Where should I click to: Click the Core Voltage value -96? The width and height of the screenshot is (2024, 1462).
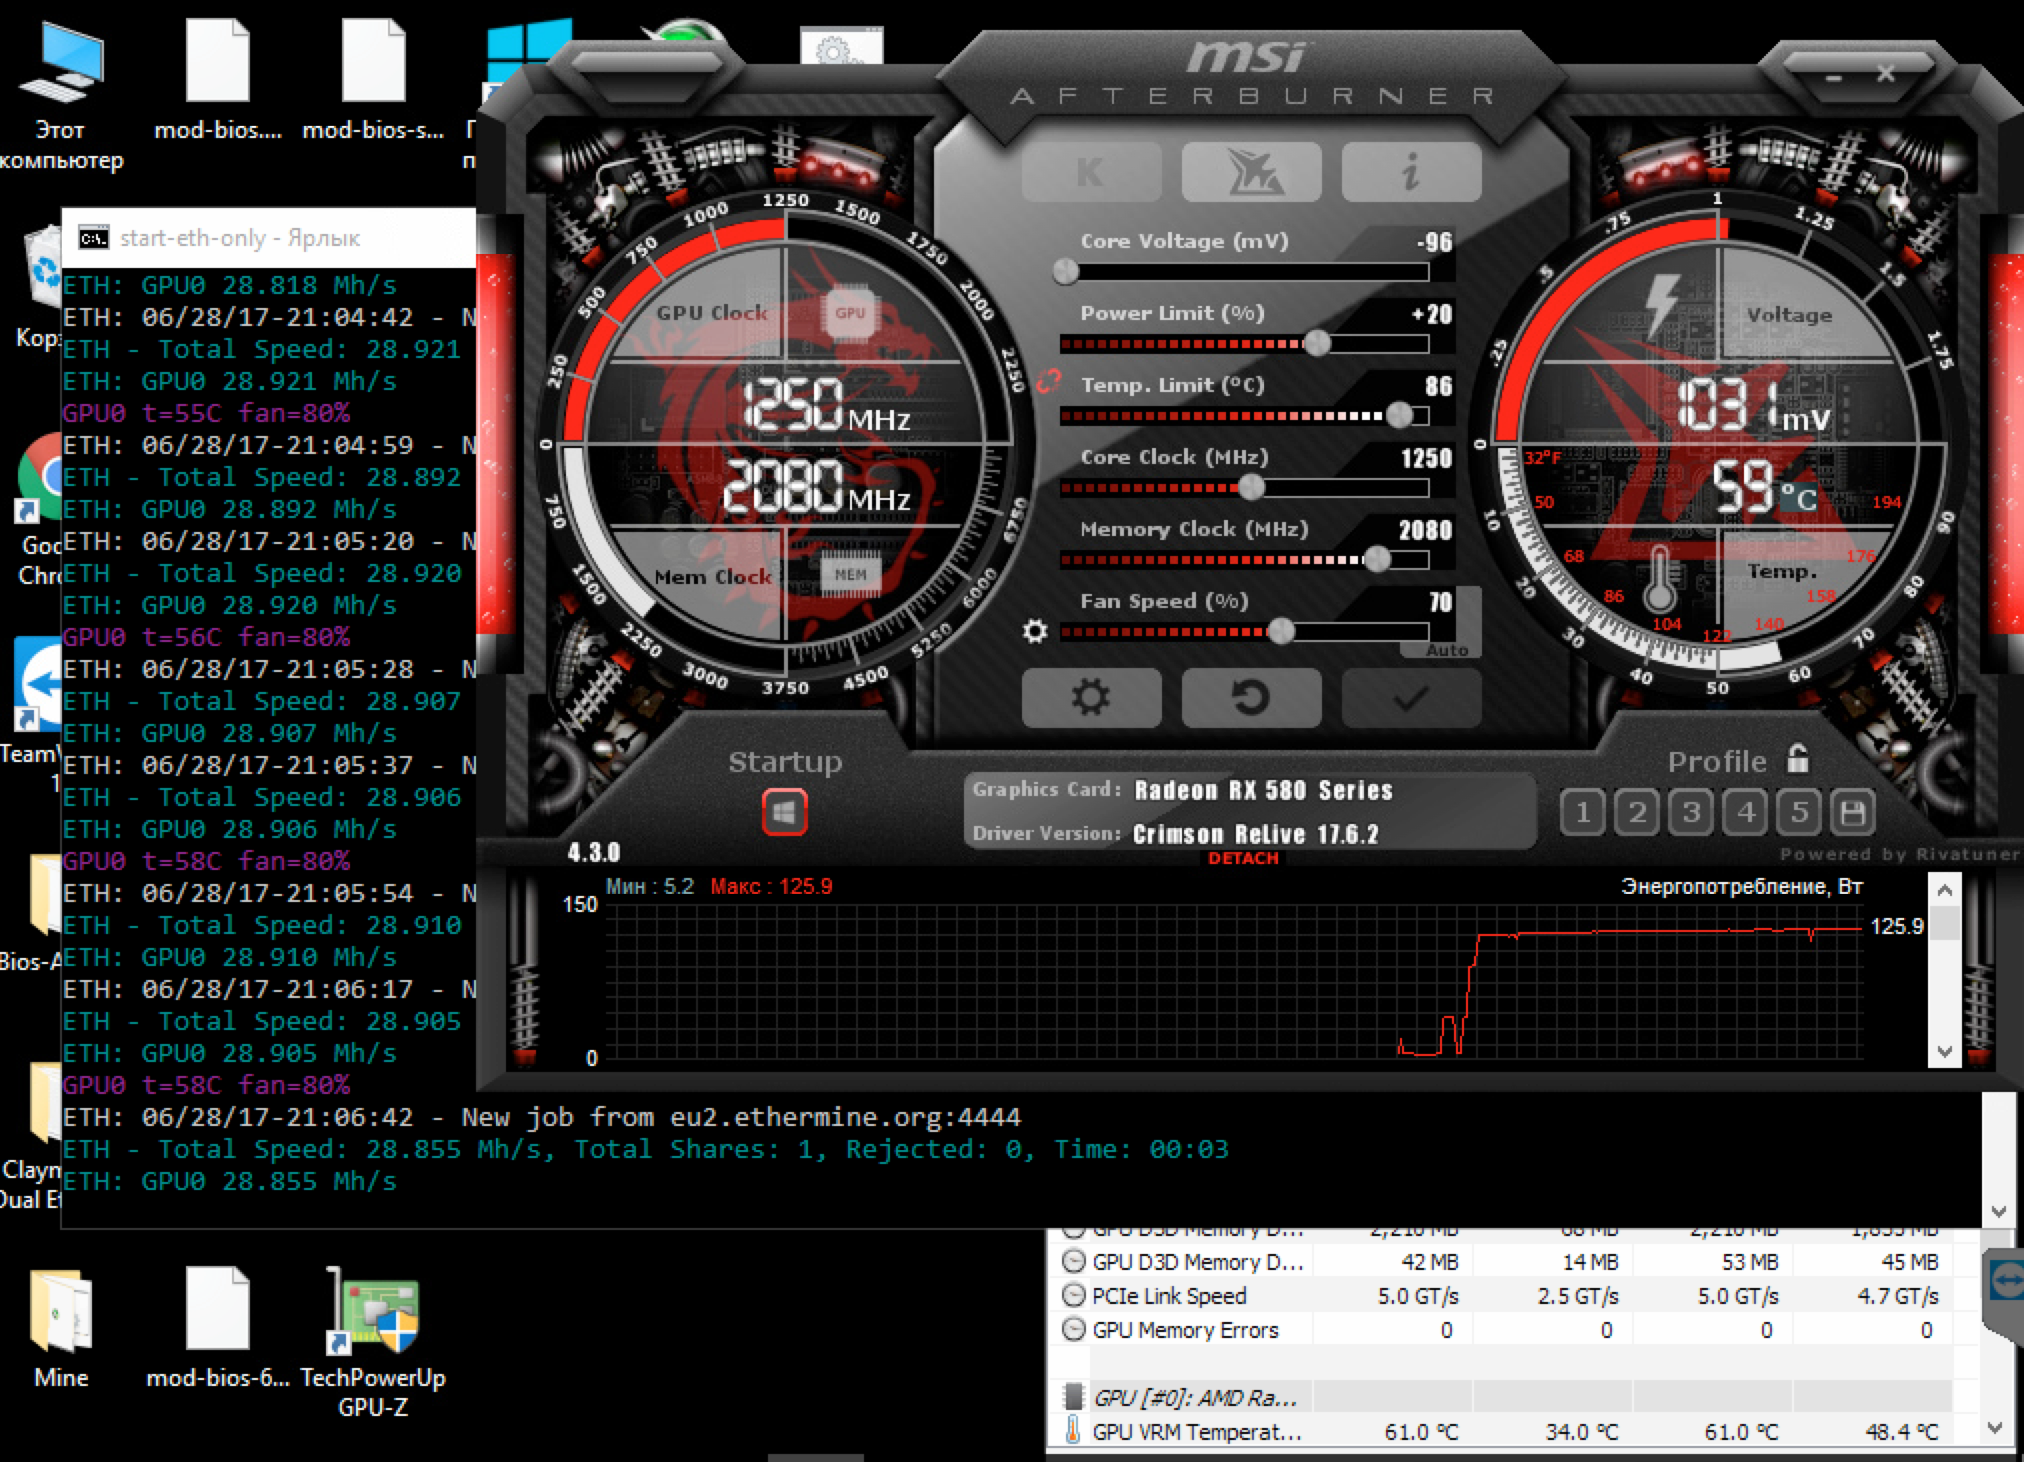click(x=1434, y=242)
